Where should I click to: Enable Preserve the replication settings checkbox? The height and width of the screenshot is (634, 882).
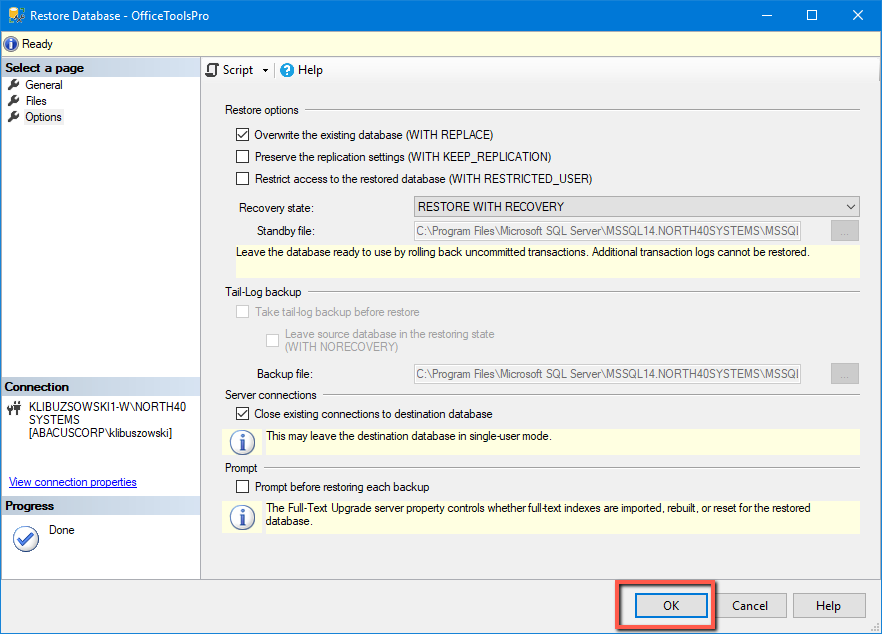pos(242,156)
